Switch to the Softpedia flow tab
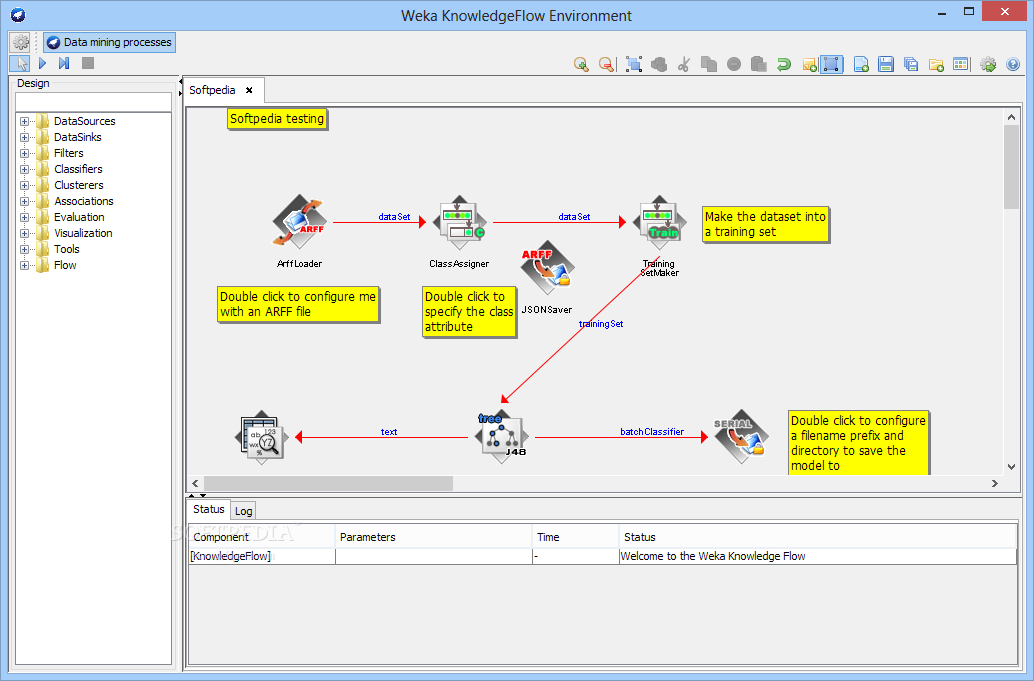 212,90
